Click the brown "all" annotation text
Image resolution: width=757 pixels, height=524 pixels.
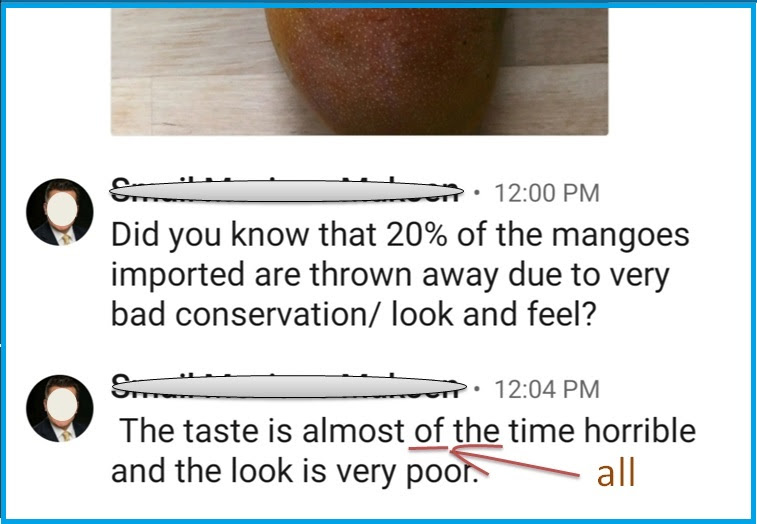(616, 474)
